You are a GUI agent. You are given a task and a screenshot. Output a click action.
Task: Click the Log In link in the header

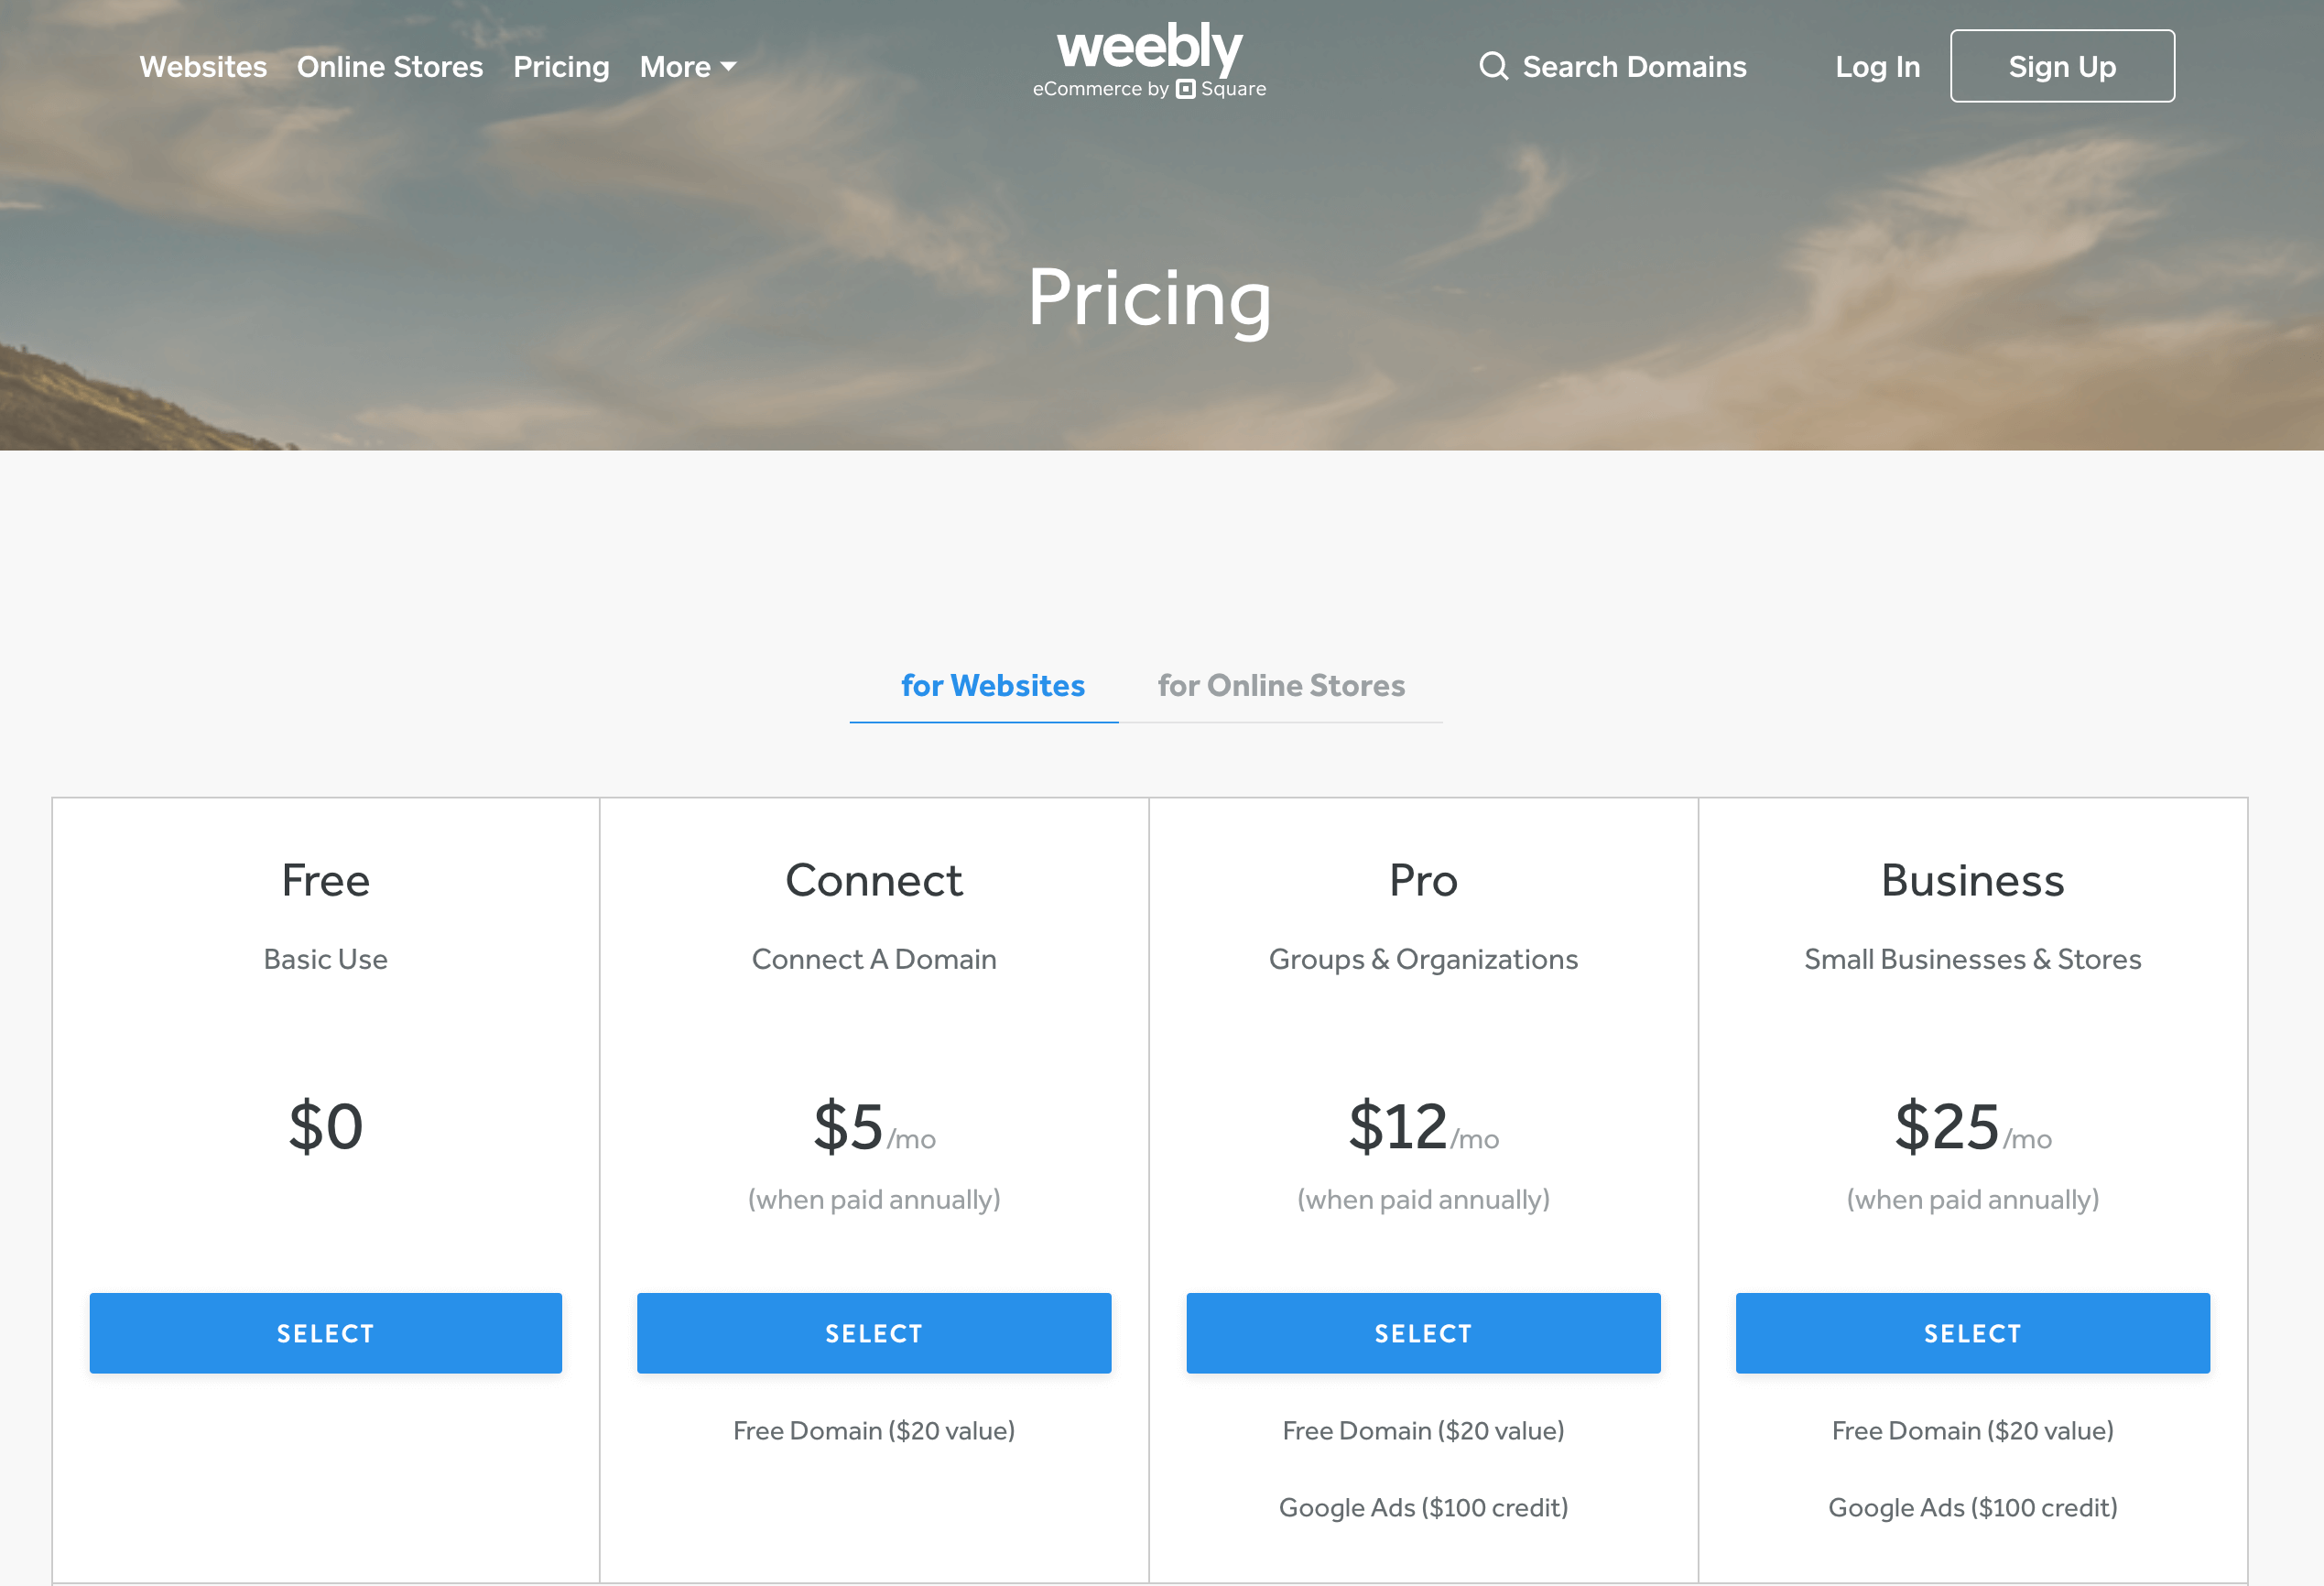pos(1875,65)
